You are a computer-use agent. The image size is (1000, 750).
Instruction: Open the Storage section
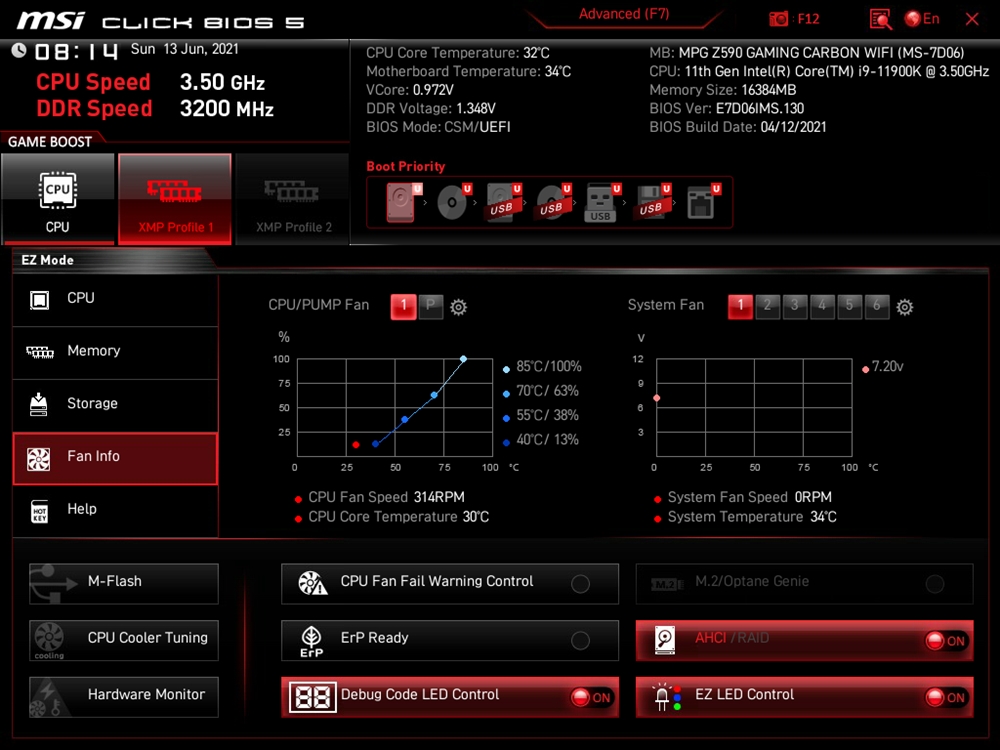pos(115,405)
